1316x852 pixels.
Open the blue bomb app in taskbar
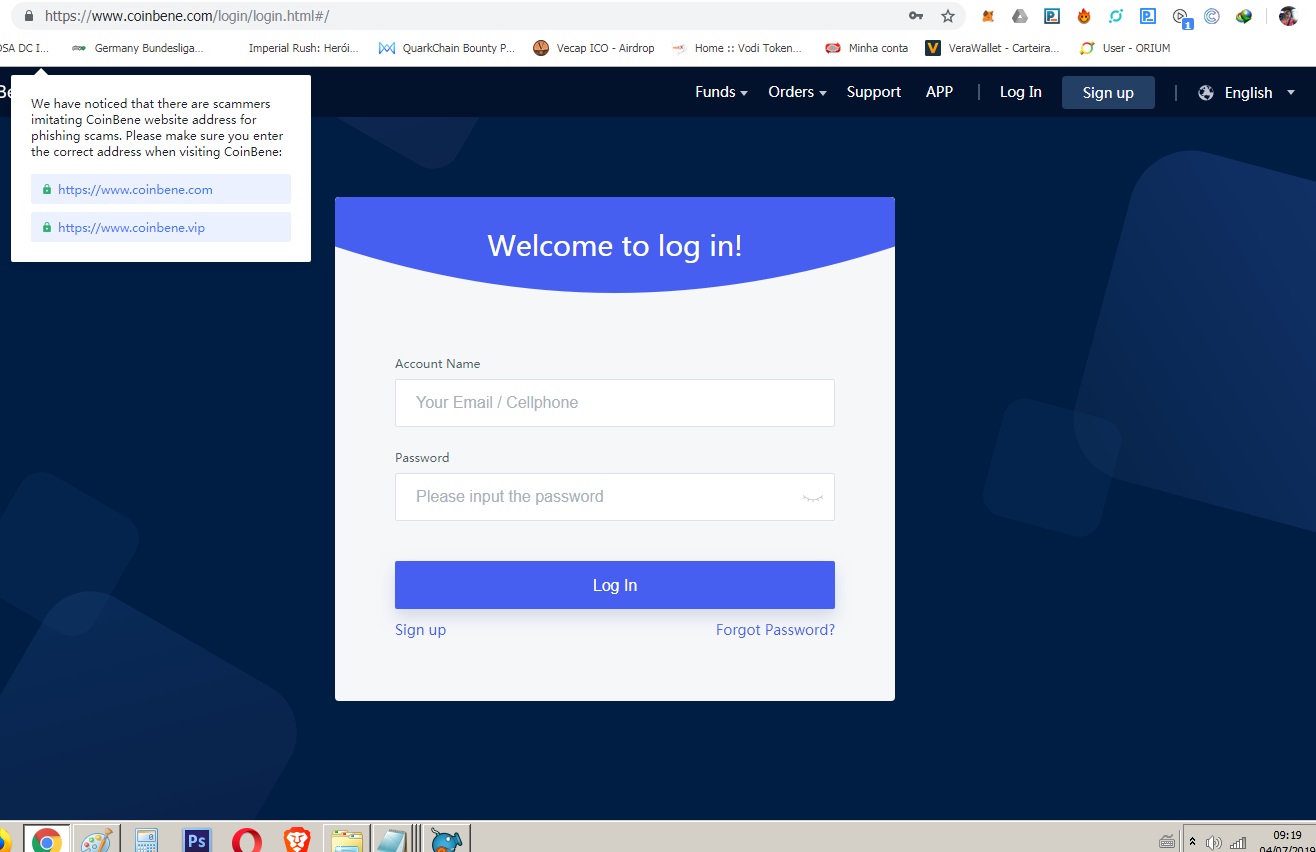click(x=447, y=840)
